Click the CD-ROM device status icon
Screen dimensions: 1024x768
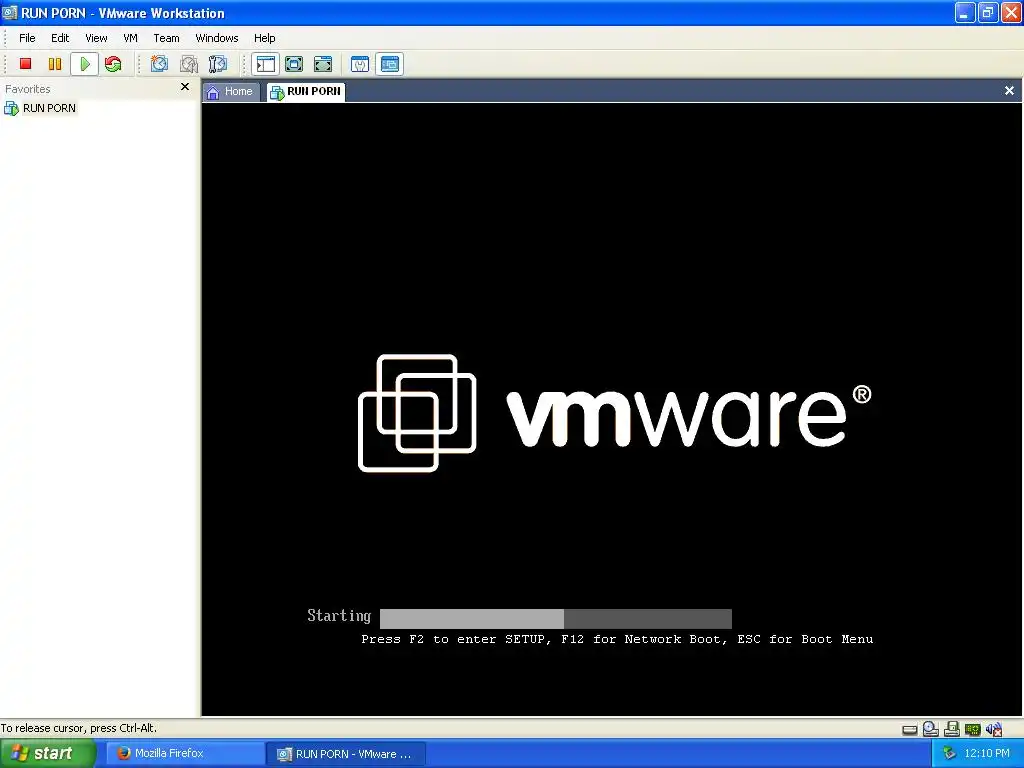coord(931,729)
